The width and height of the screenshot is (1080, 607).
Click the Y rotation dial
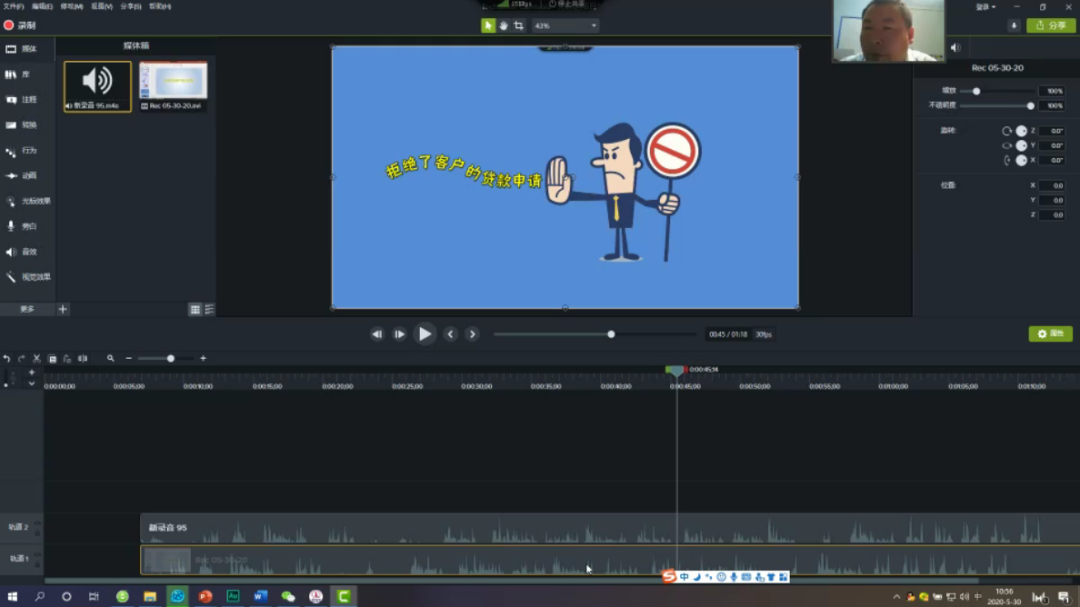tap(1021, 145)
